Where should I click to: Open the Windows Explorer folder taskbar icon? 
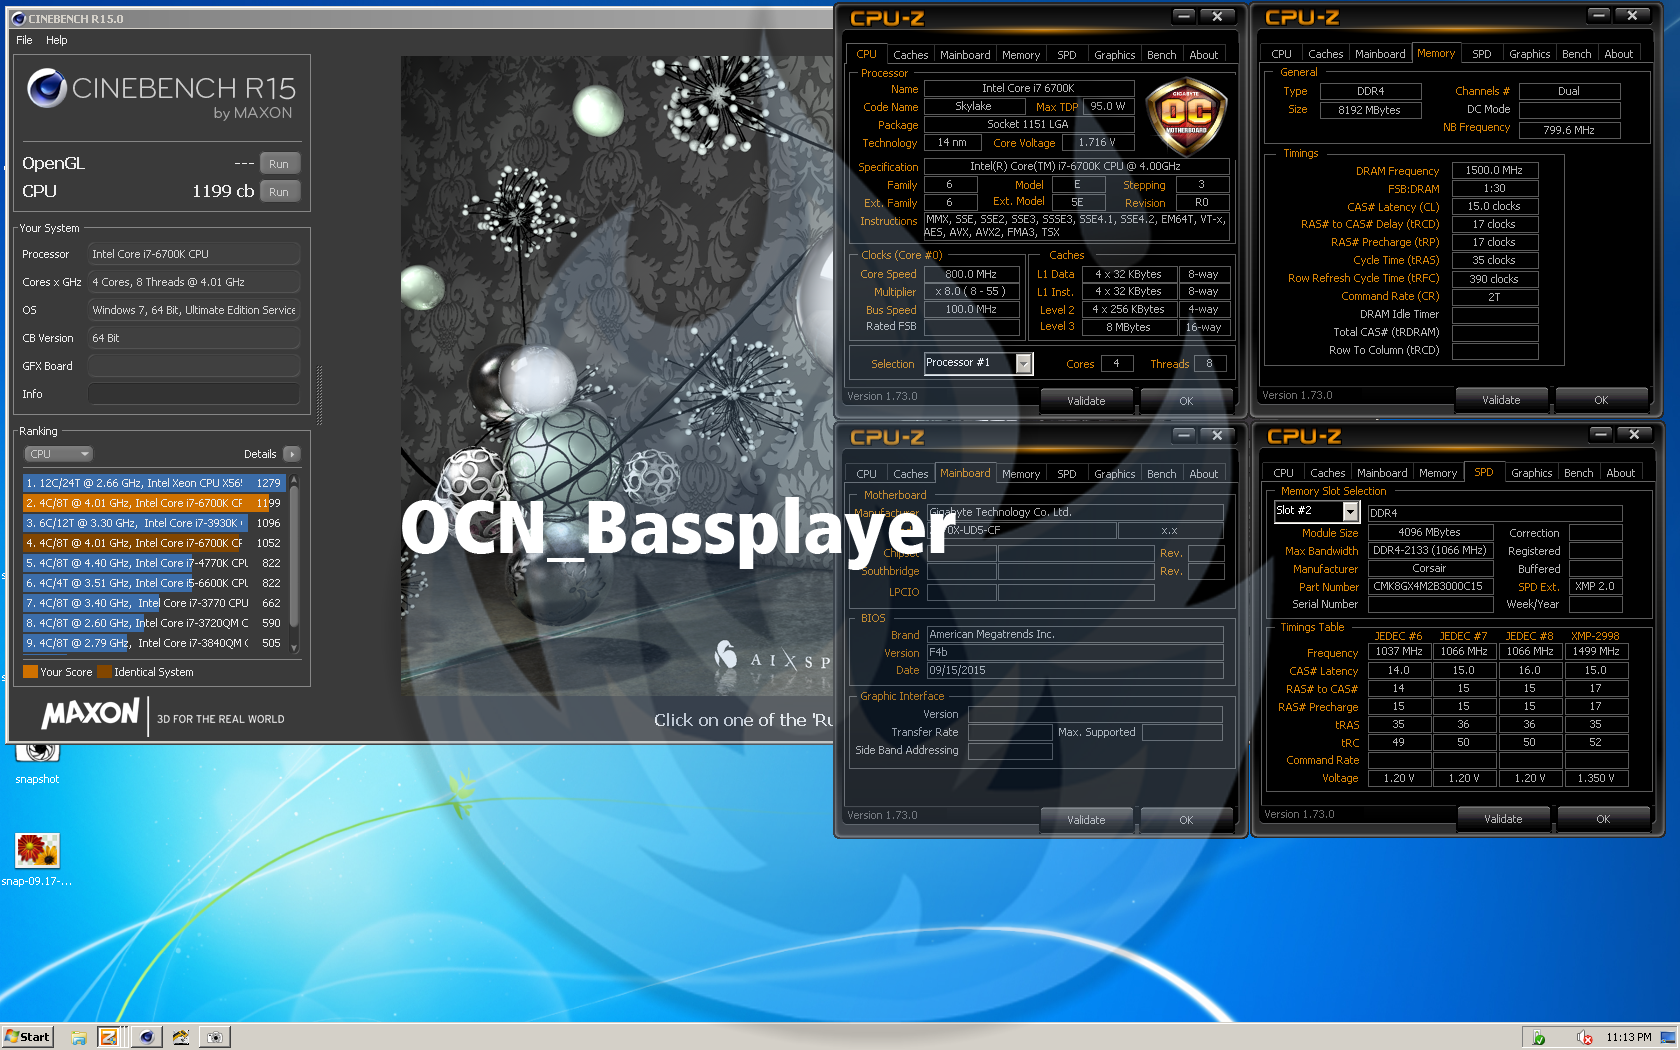[x=79, y=1037]
